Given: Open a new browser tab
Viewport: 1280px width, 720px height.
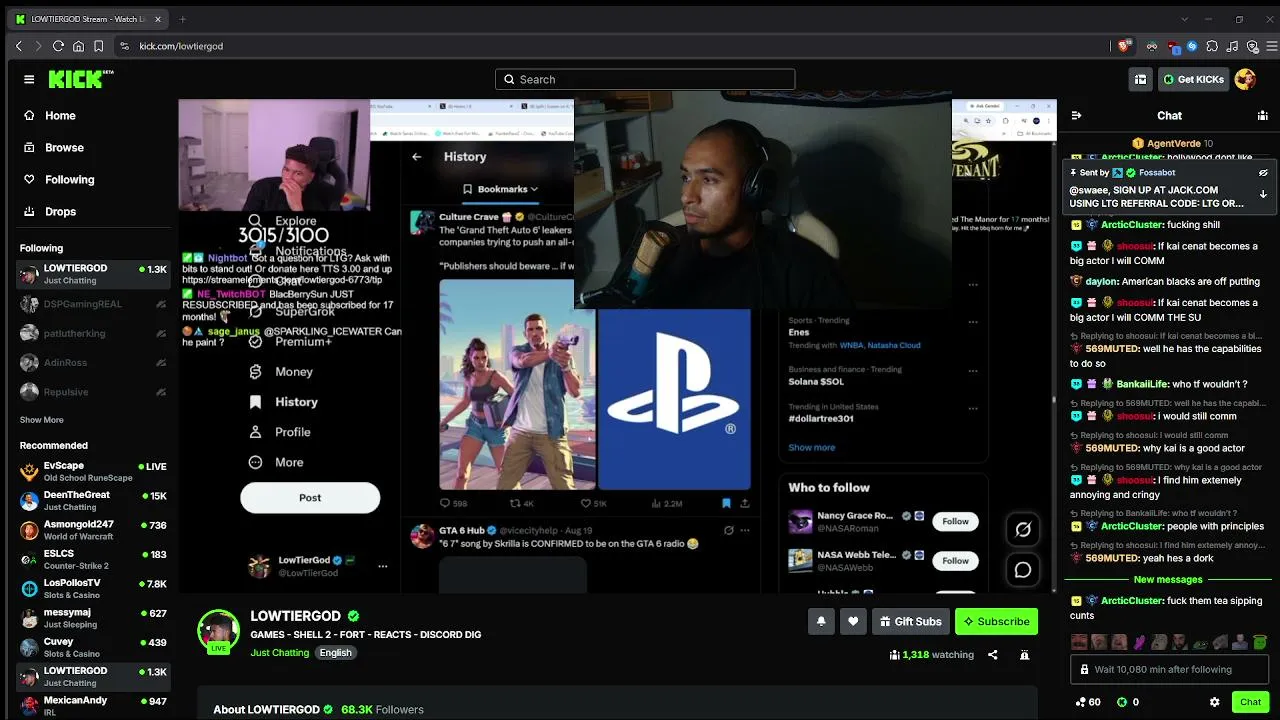Looking at the screenshot, I should pyautogui.click(x=182, y=19).
